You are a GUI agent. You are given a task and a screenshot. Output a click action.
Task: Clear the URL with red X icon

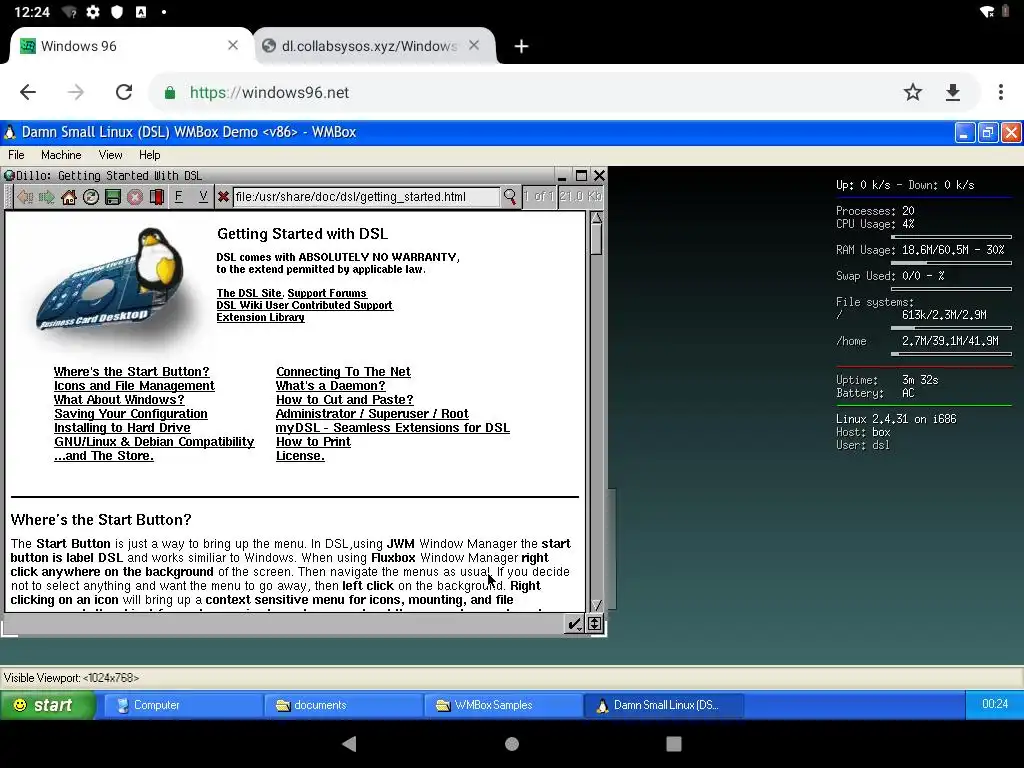[223, 197]
